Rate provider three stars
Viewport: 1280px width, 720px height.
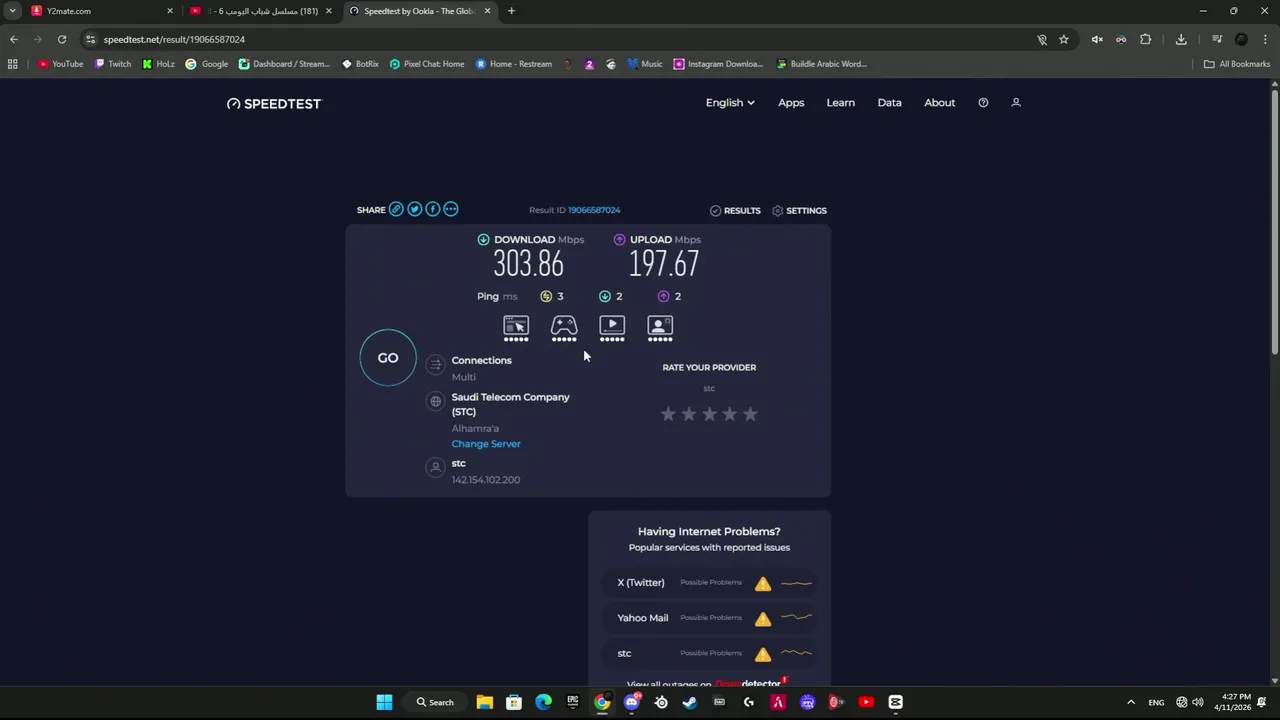click(709, 414)
